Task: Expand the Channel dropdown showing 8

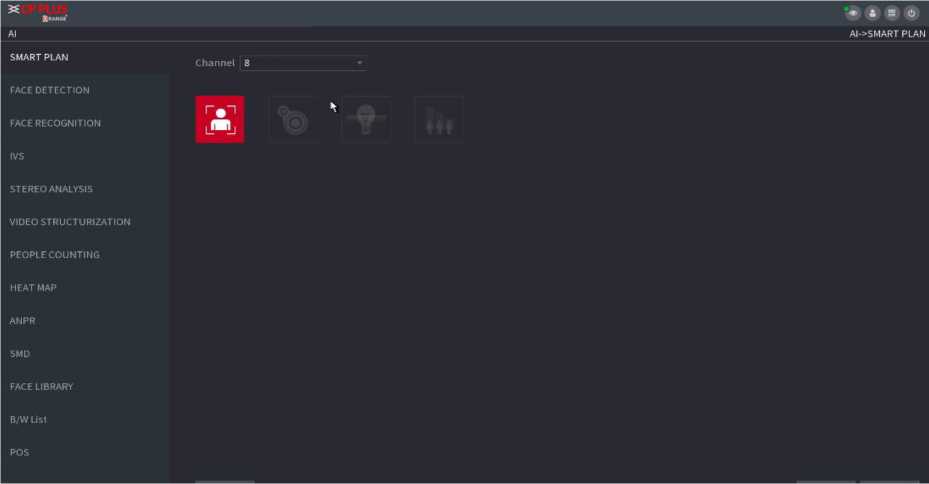Action: (x=303, y=63)
